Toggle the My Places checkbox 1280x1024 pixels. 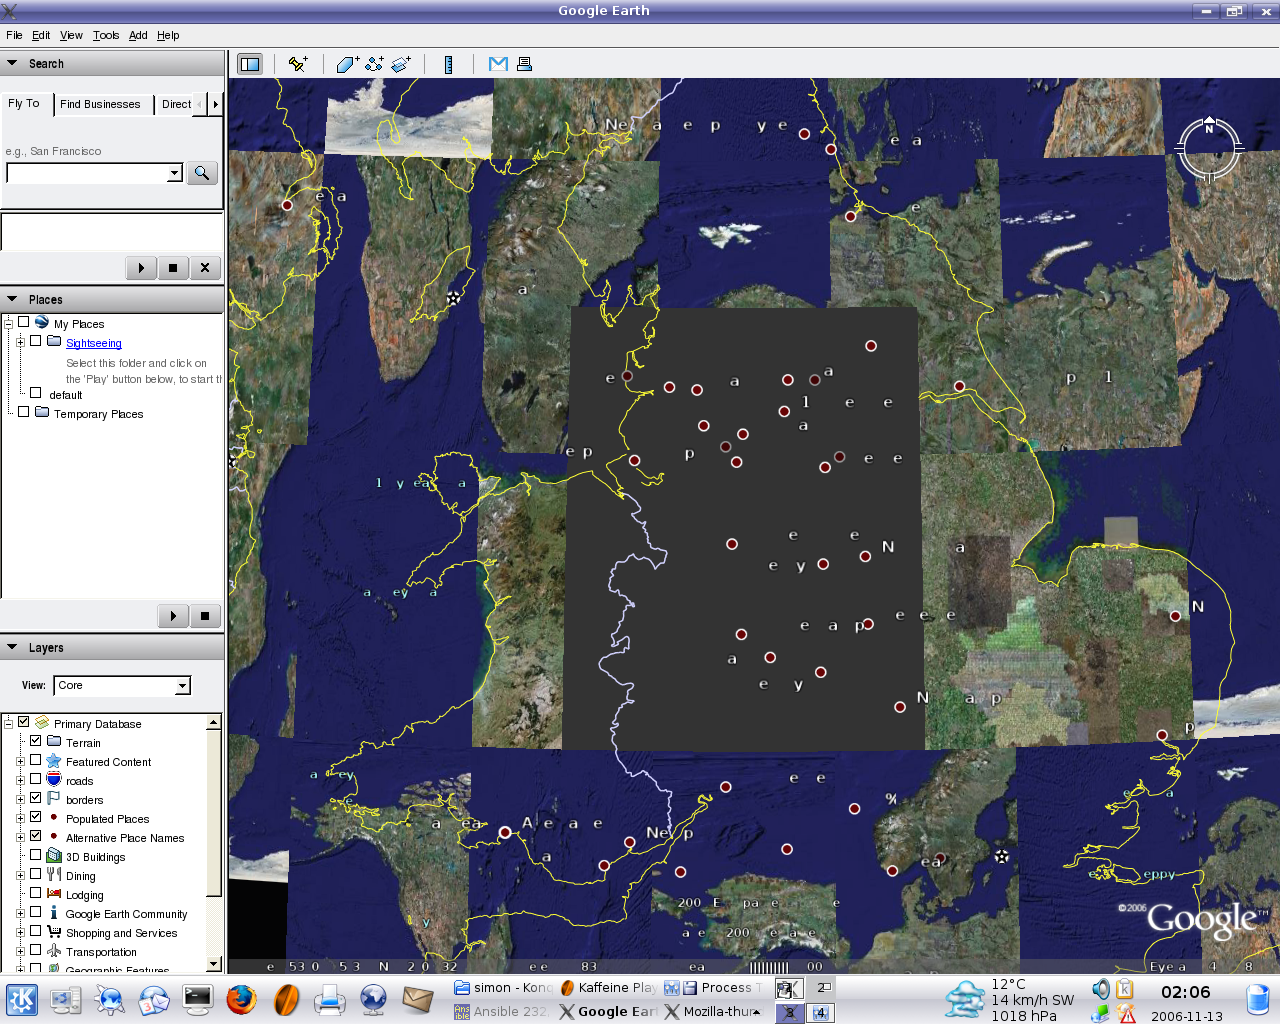coord(23,322)
